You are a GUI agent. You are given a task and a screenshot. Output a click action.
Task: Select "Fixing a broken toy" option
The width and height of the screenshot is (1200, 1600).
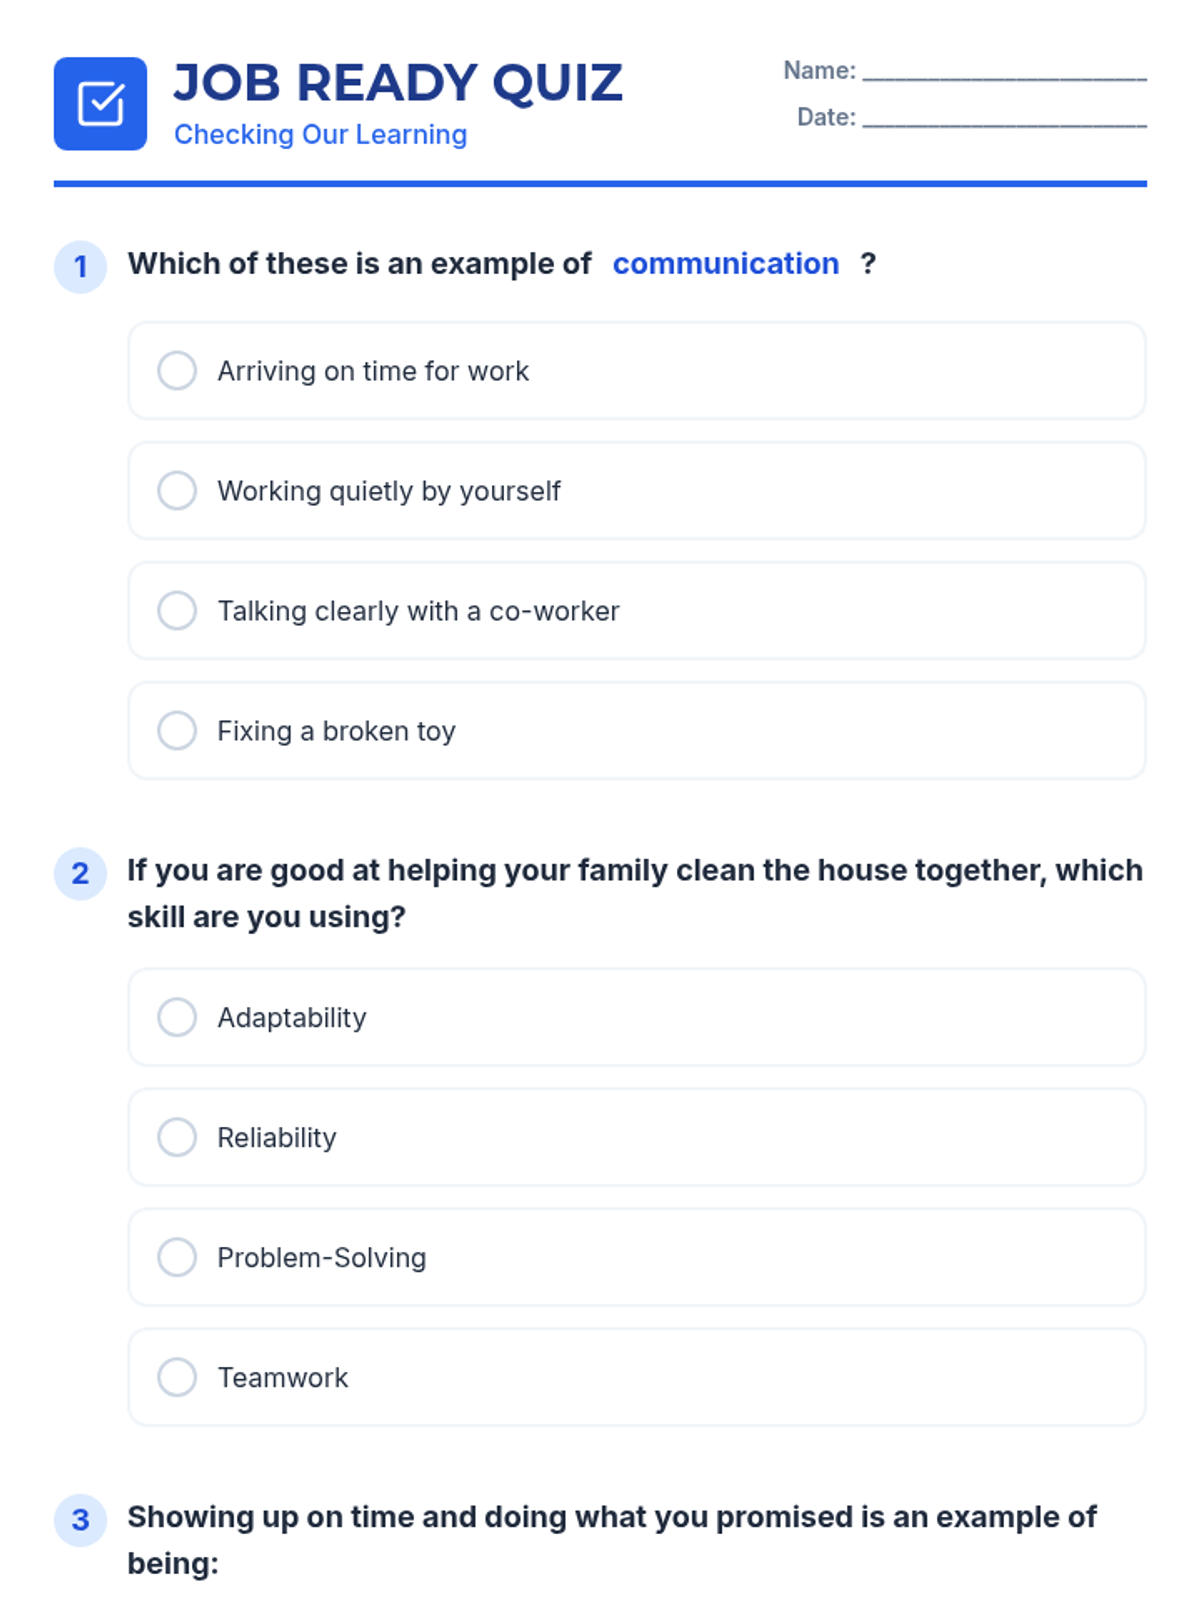pos(177,731)
